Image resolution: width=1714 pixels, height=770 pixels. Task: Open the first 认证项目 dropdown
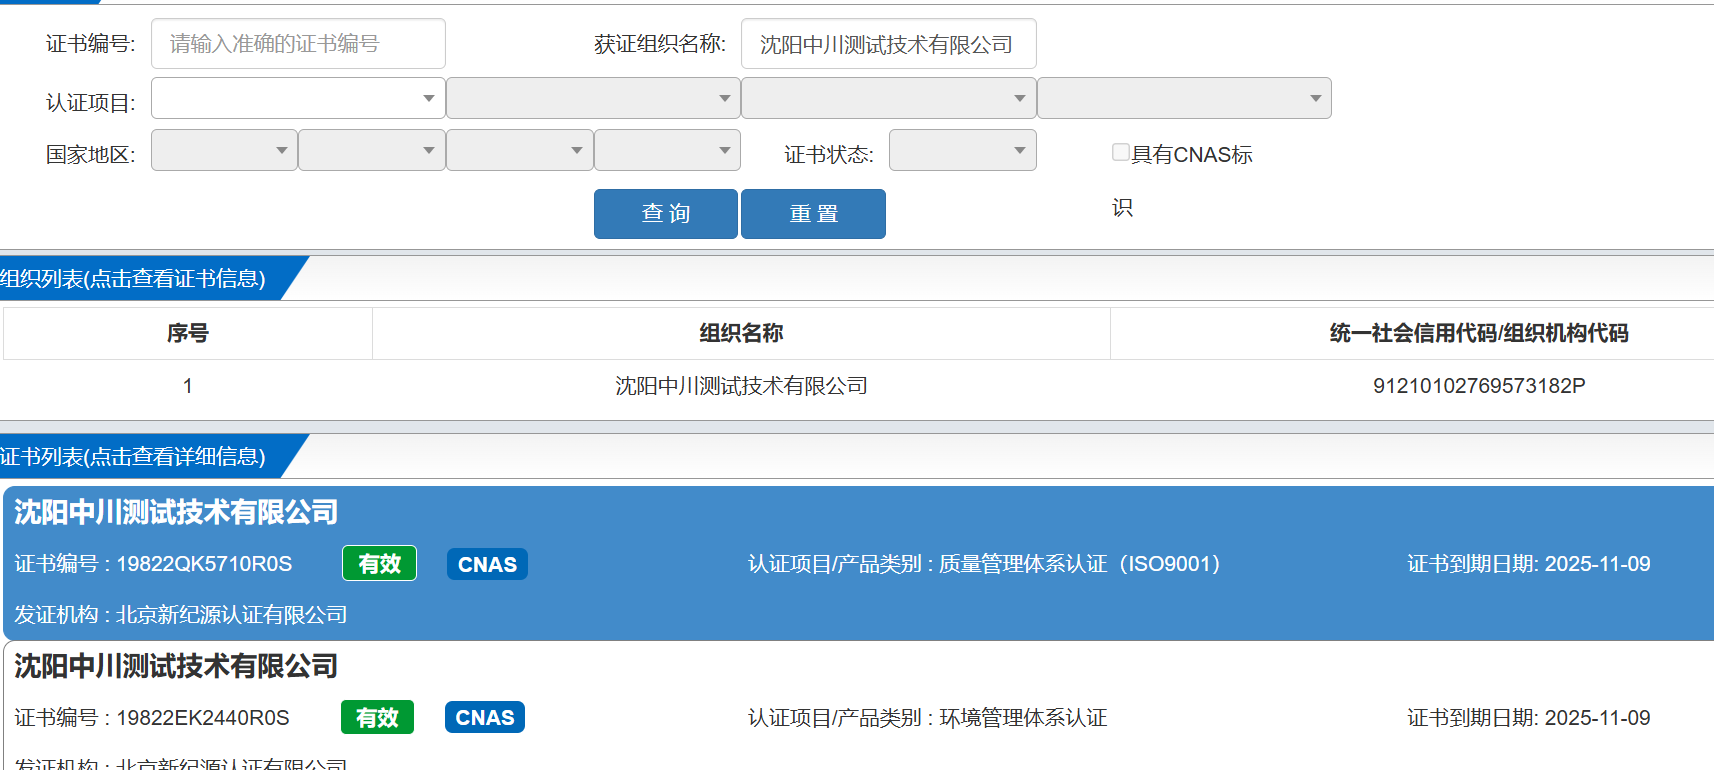298,98
